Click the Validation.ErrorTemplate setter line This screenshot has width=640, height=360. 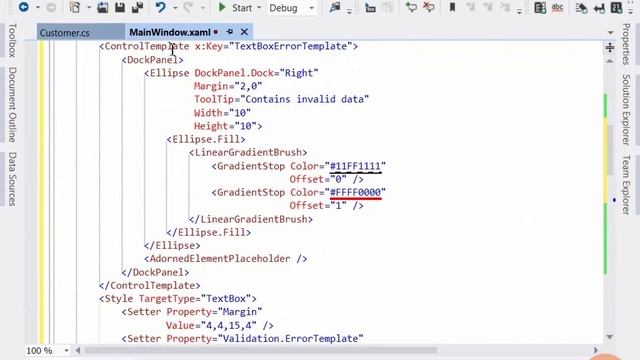click(242, 338)
